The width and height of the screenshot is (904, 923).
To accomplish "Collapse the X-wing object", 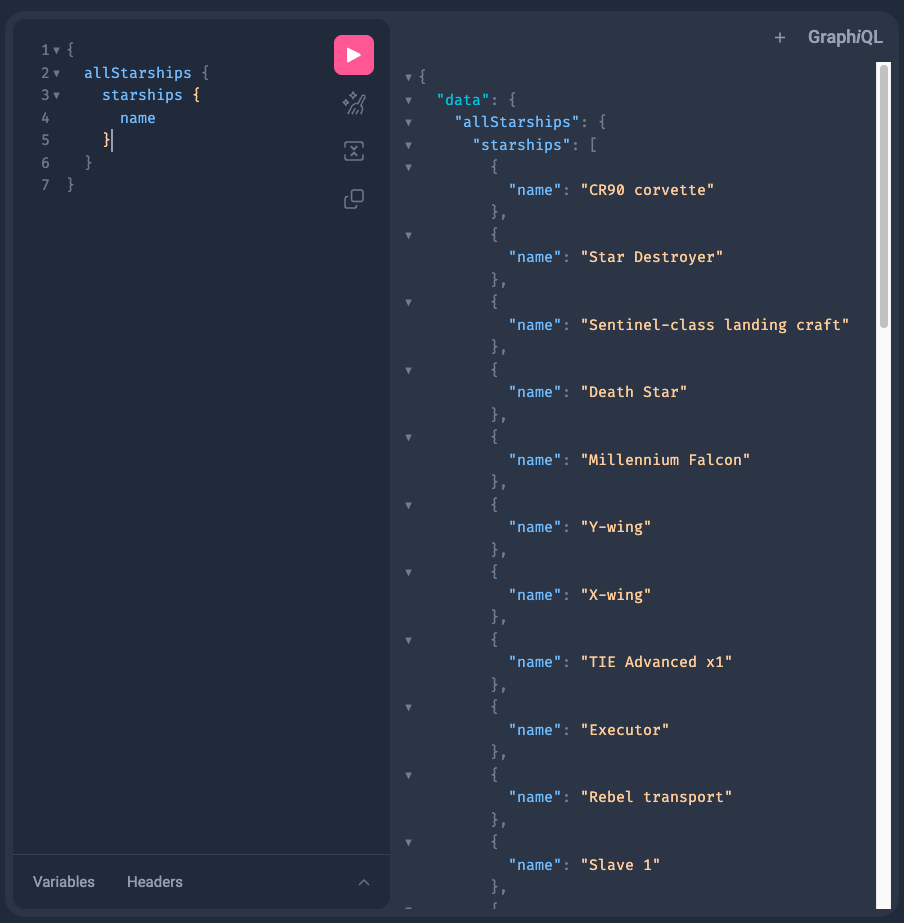I will tap(408, 572).
